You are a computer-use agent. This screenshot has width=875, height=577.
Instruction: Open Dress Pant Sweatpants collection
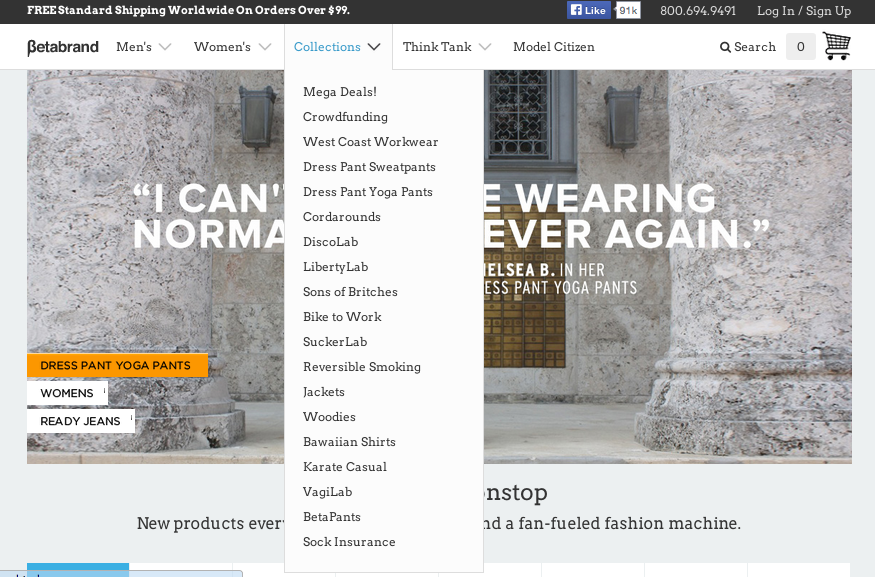(369, 167)
